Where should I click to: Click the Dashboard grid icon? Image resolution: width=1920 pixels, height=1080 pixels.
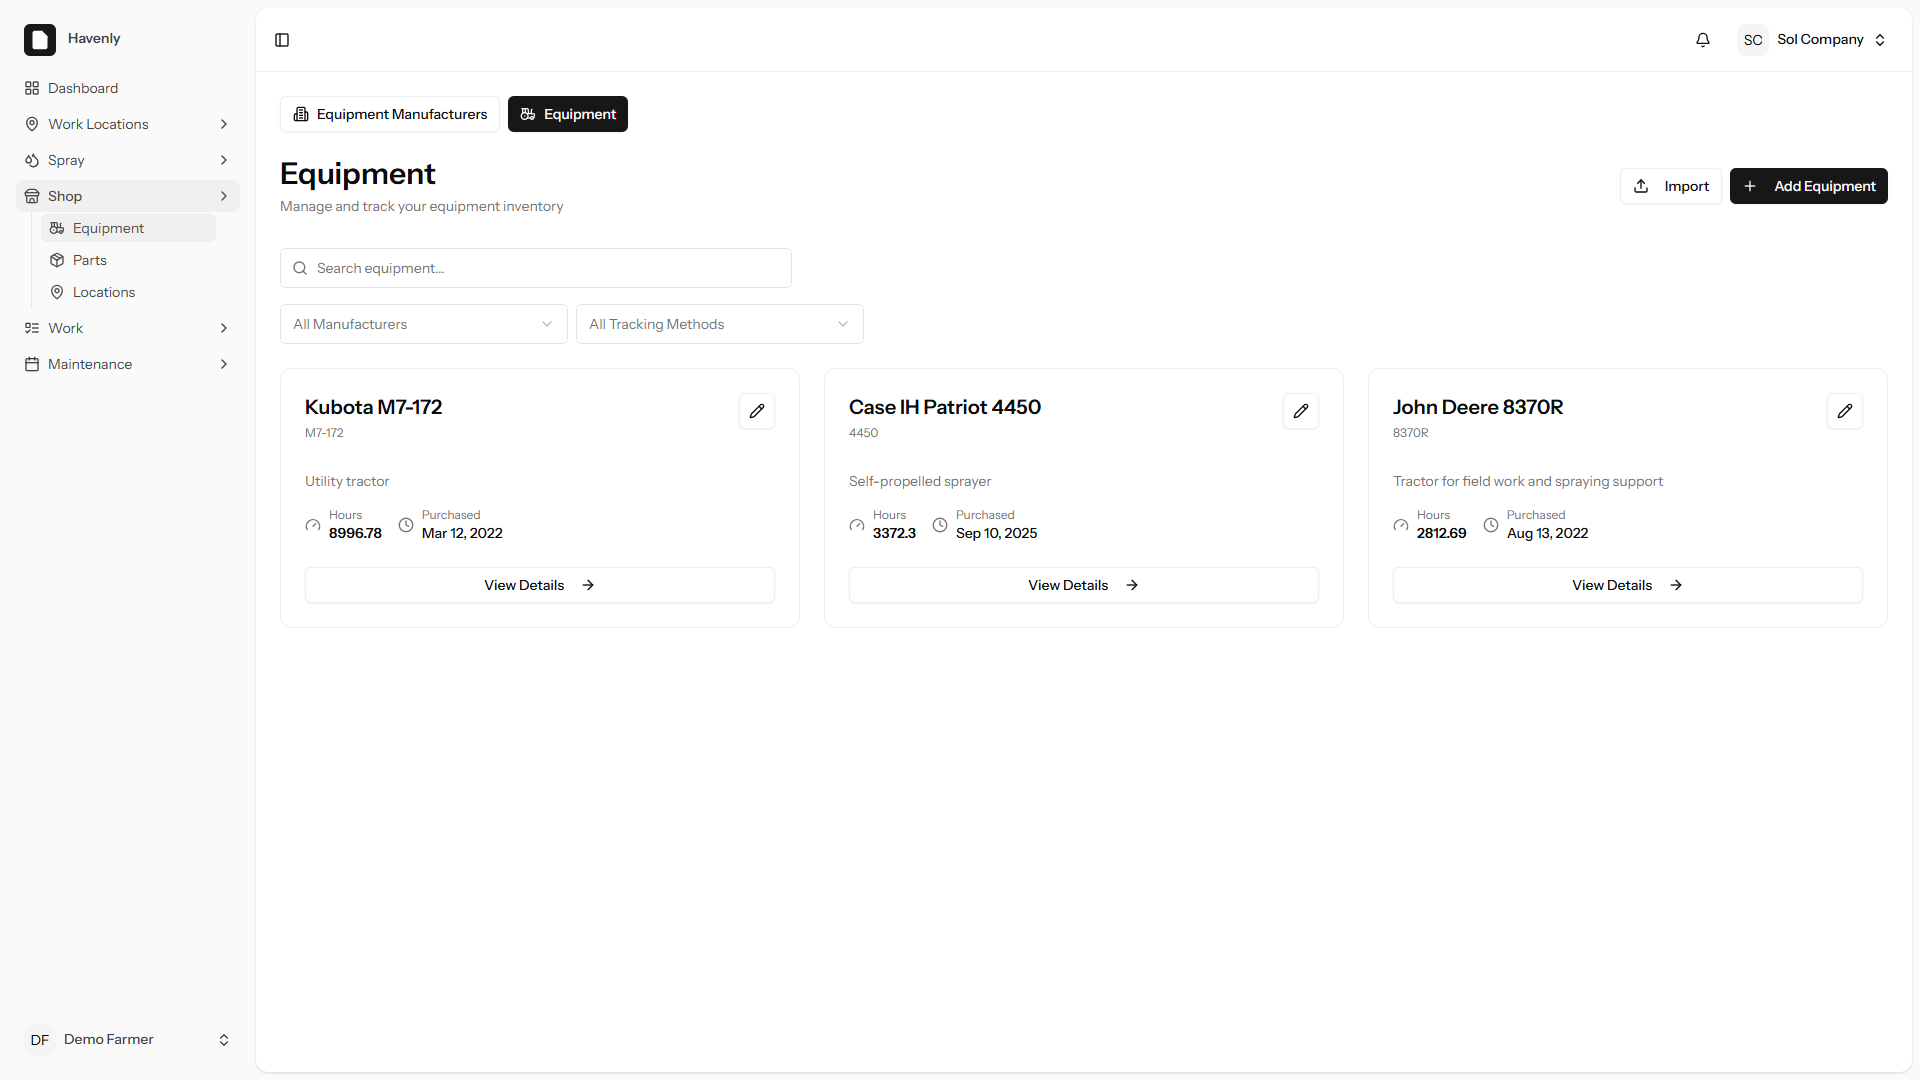pyautogui.click(x=32, y=88)
